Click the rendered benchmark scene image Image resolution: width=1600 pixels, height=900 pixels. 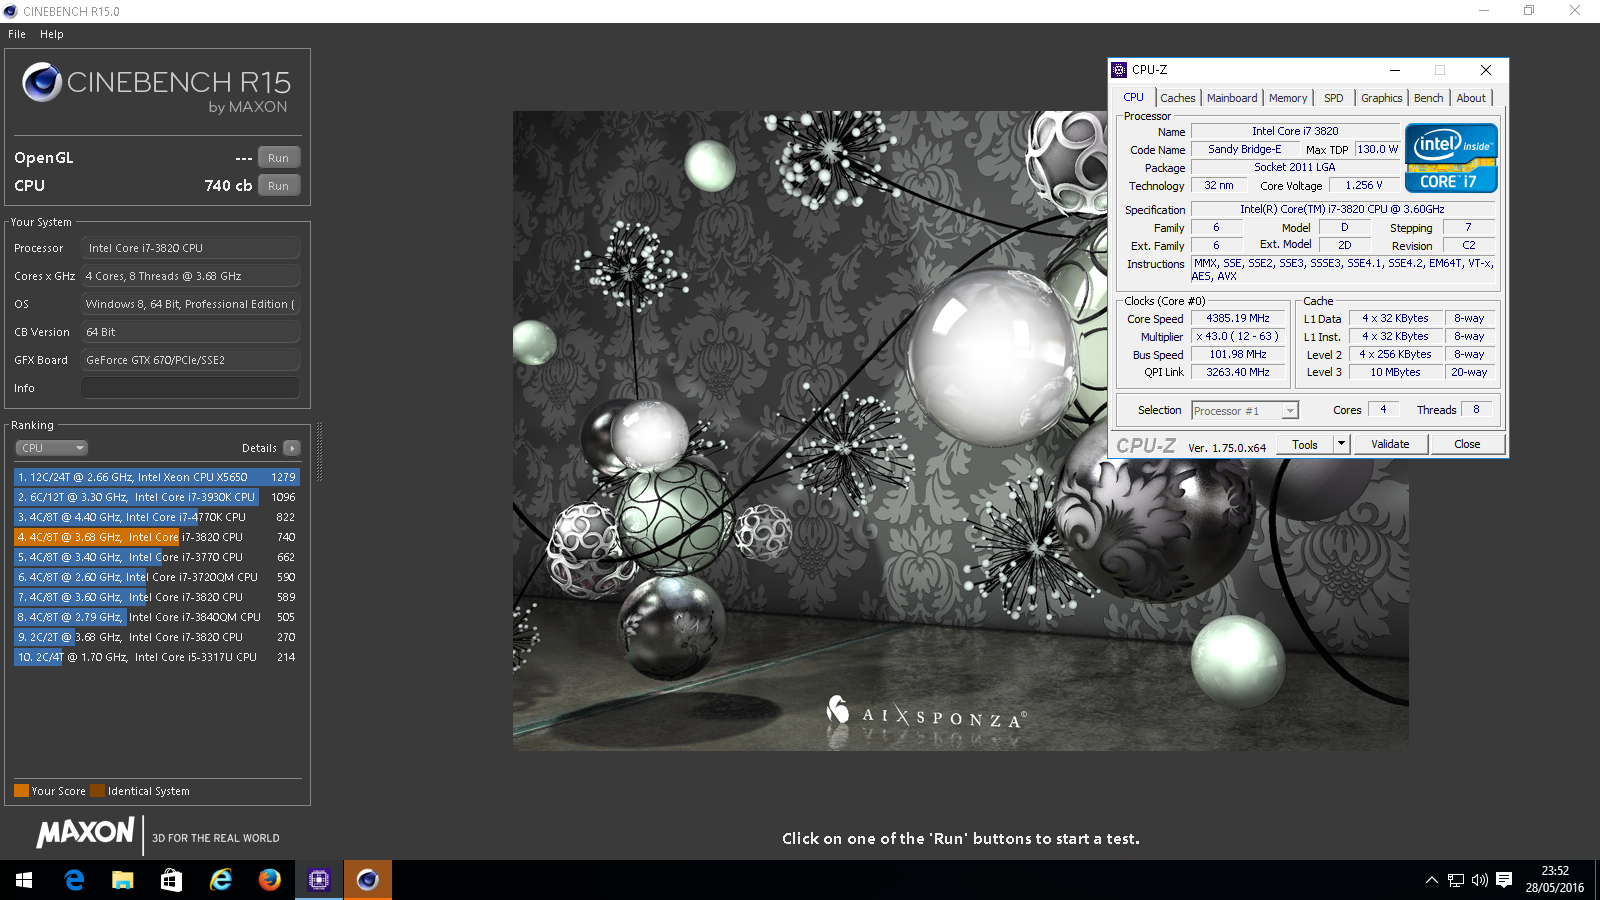pos(960,430)
